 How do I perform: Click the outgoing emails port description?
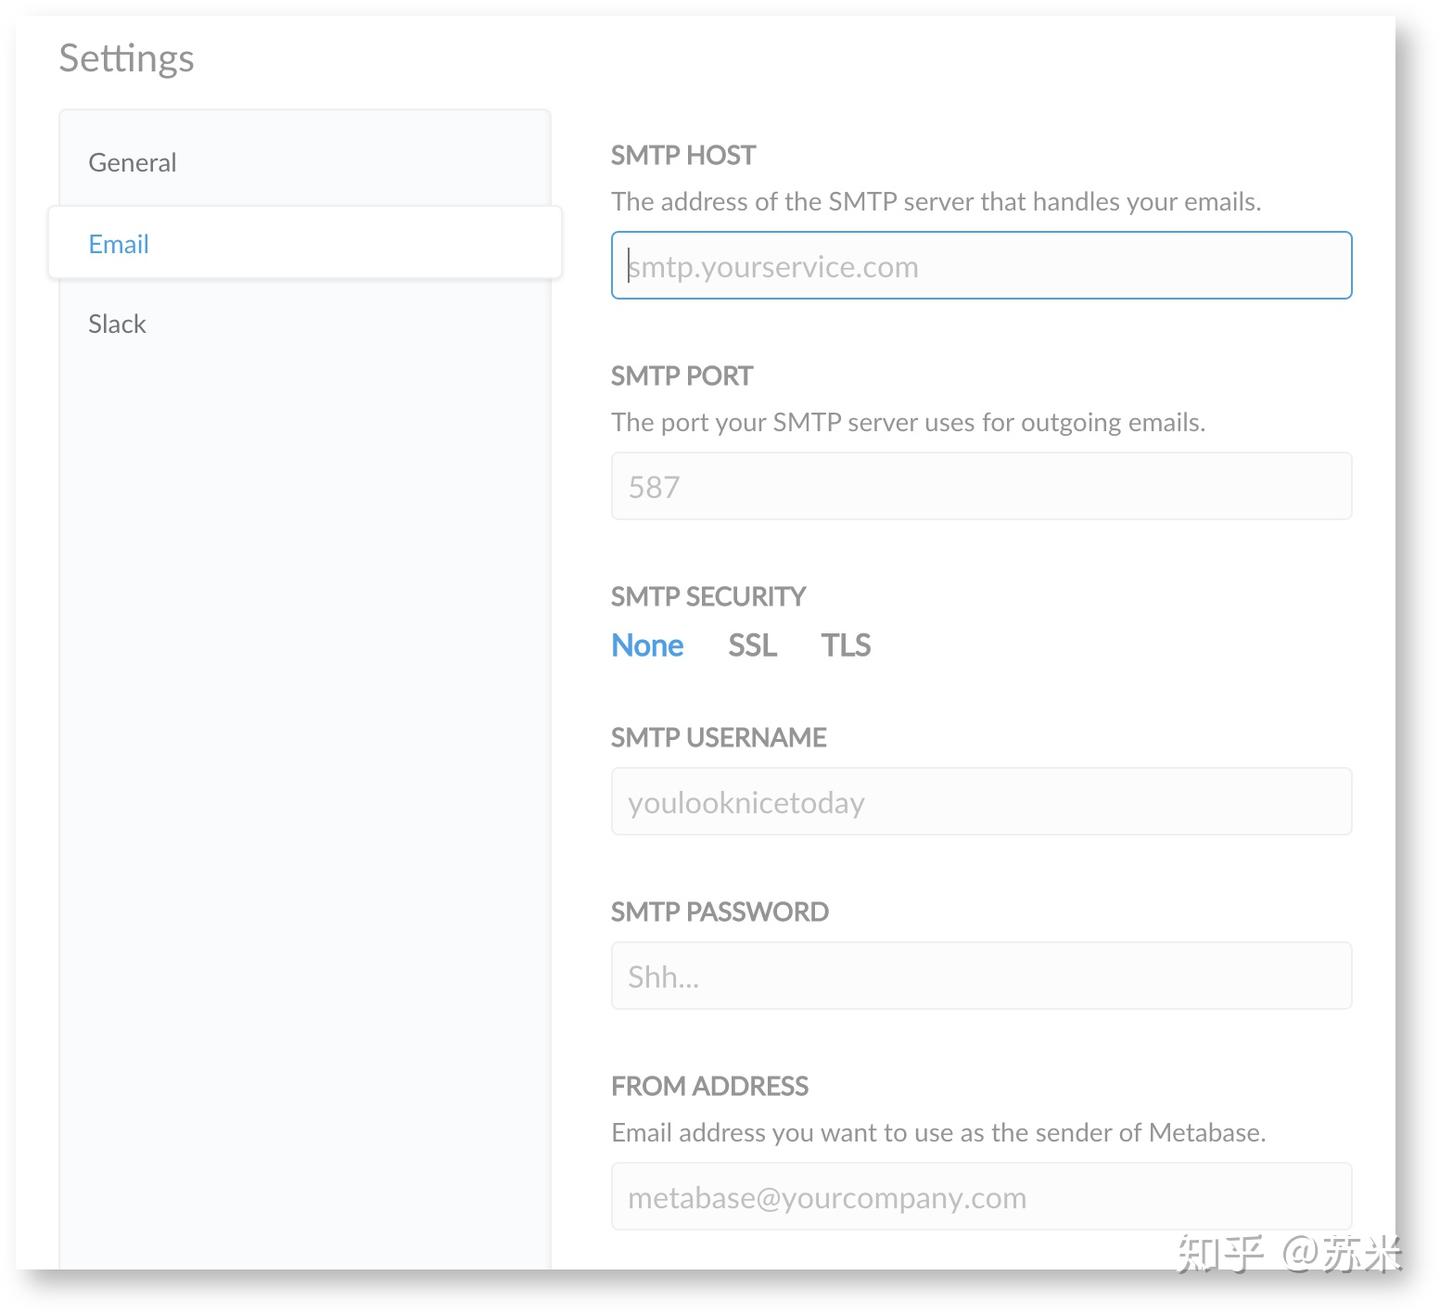[908, 423]
